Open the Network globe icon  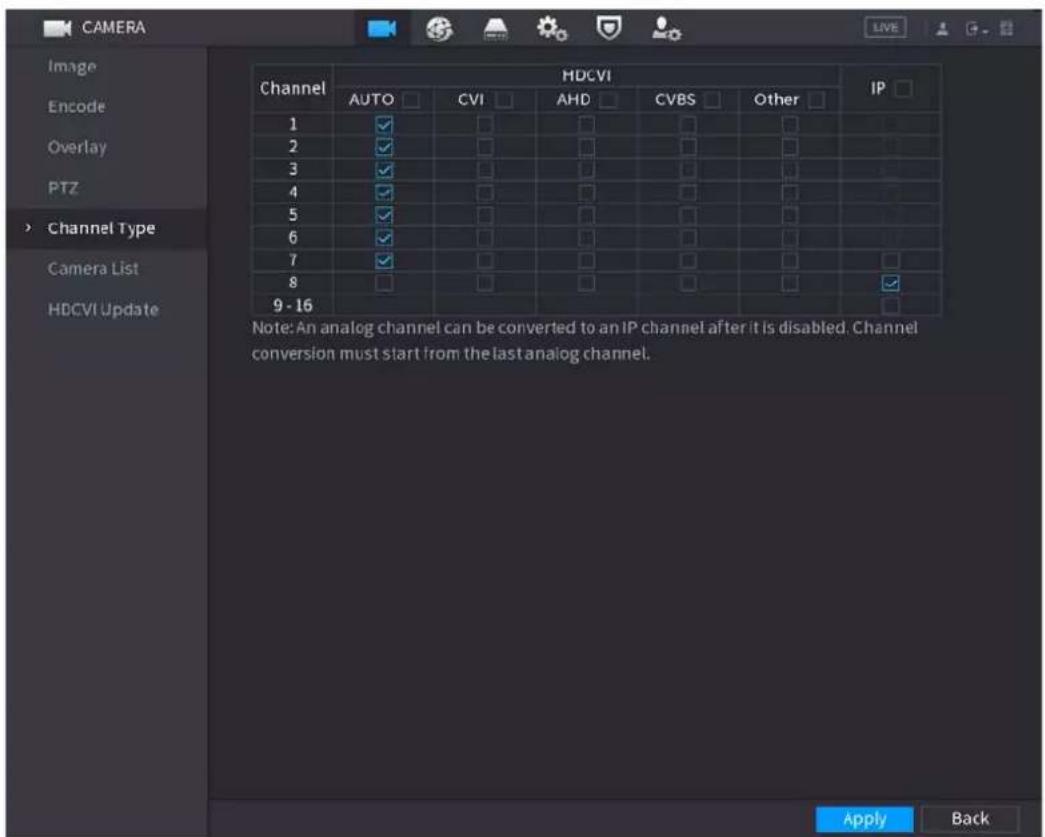click(439, 29)
